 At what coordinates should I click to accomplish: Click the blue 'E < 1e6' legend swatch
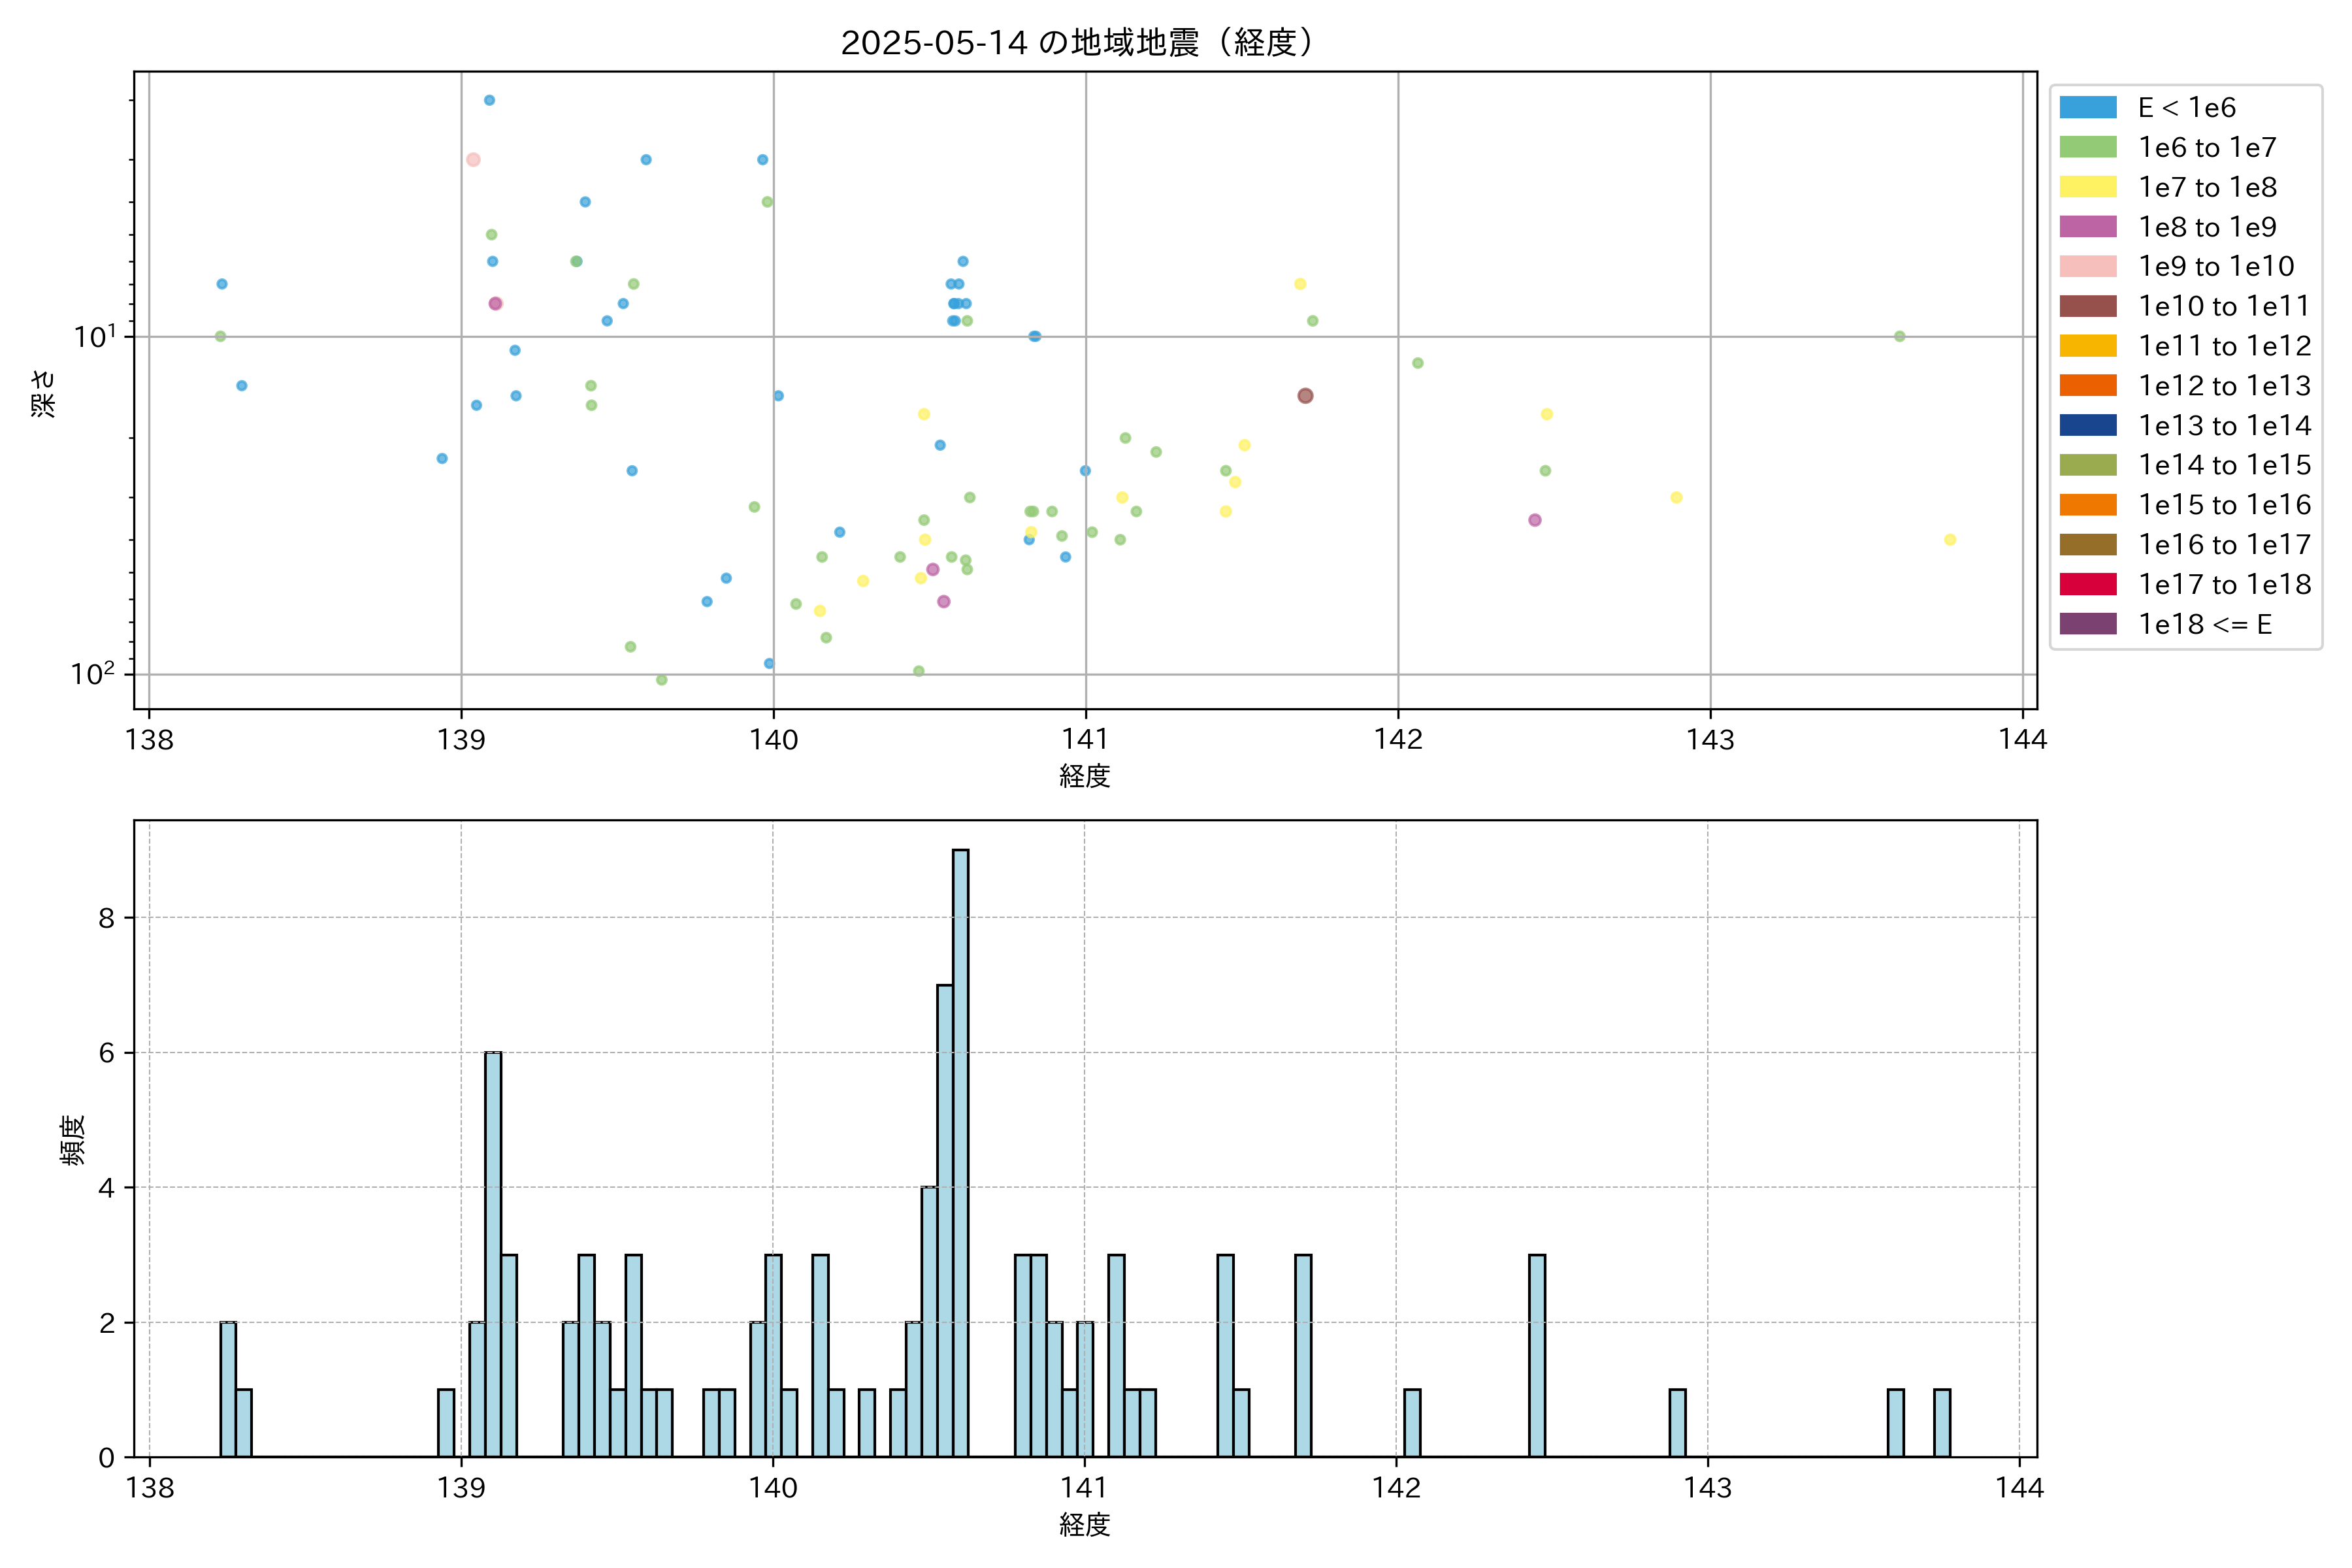pos(2088,108)
